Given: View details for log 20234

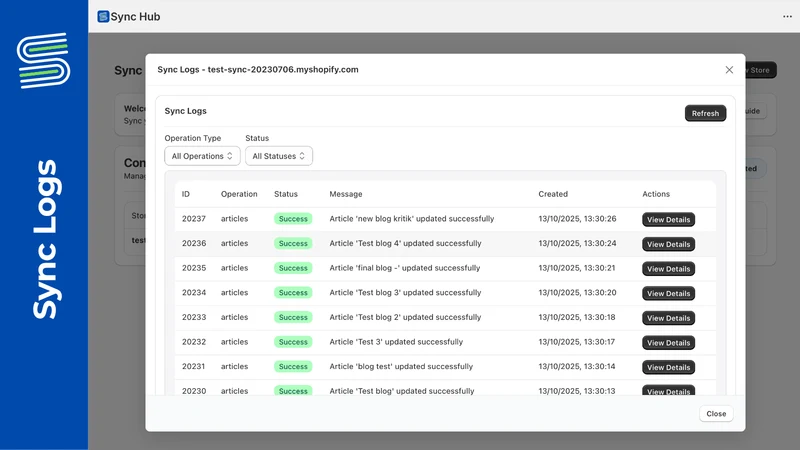Looking at the screenshot, I should 668,293.
